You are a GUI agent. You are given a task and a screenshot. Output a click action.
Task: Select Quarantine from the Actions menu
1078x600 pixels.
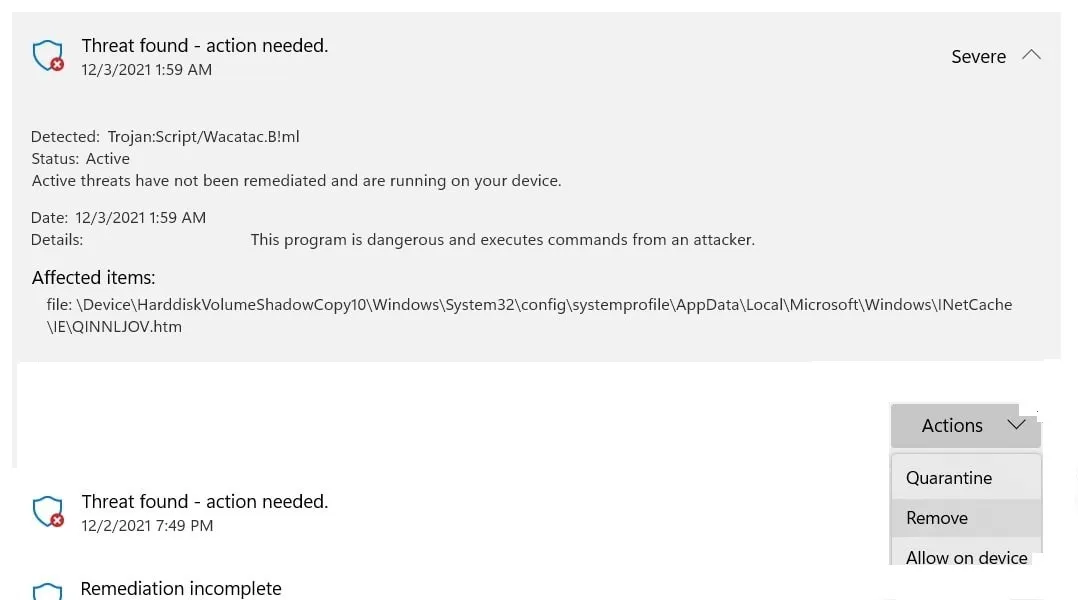tap(948, 478)
